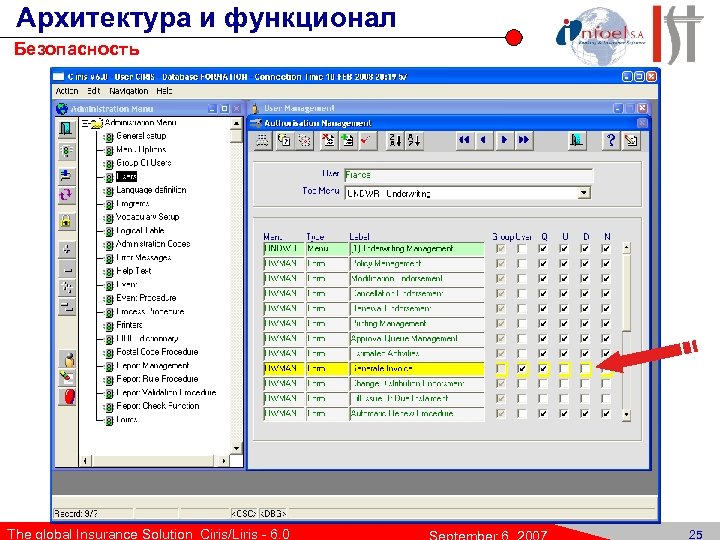The image size is (720, 540).
Task: Select Report Check Function tree item
Action: pos(158,406)
